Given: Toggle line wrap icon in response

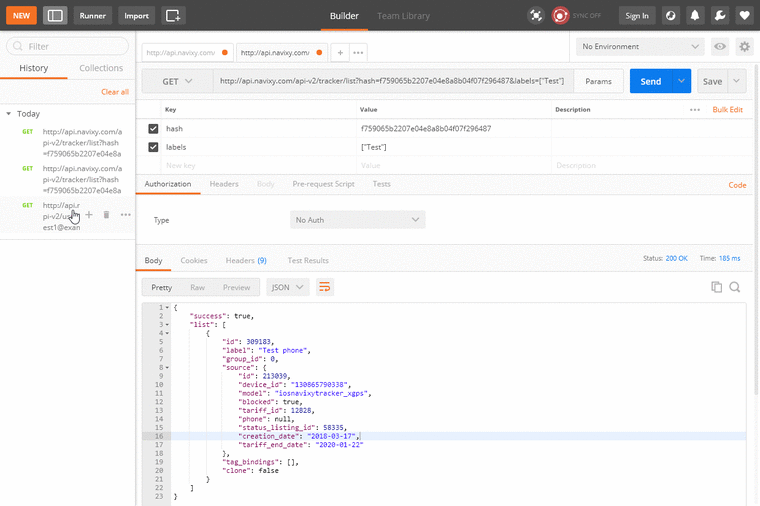Looking at the screenshot, I should (x=324, y=287).
